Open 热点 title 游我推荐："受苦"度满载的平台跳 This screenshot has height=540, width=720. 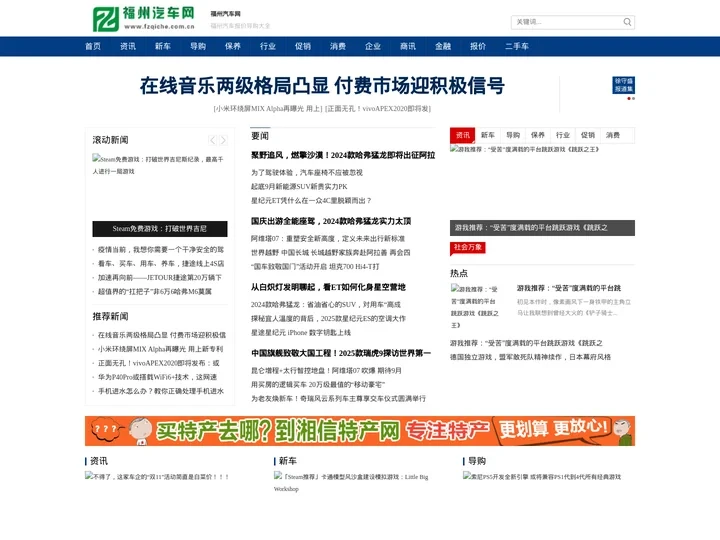point(568,288)
